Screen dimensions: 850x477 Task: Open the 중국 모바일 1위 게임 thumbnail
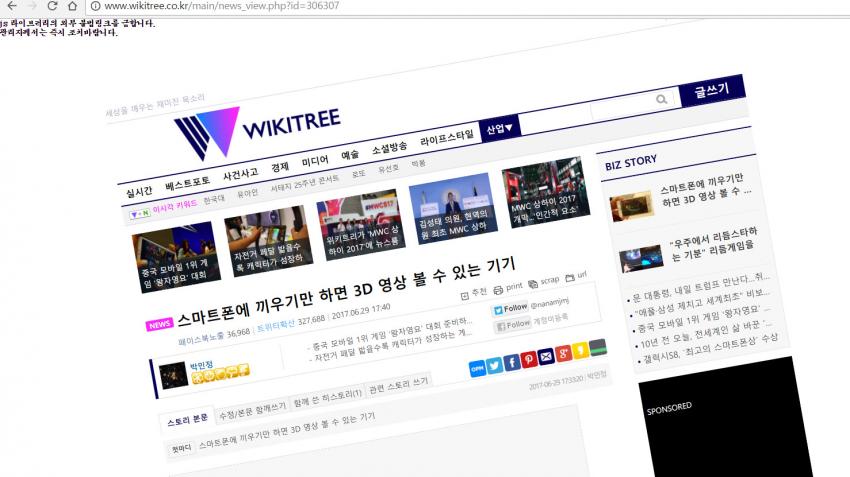(x=176, y=257)
